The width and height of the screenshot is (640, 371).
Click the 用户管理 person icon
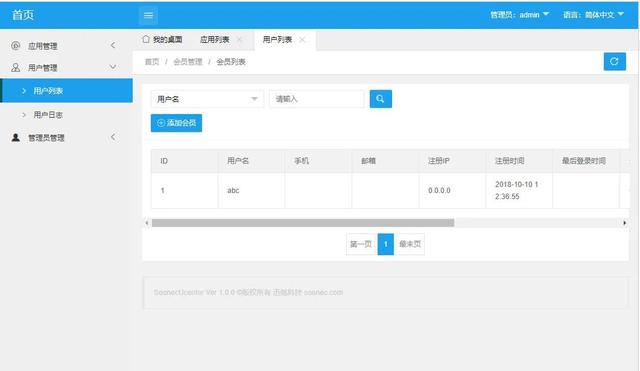pos(16,67)
